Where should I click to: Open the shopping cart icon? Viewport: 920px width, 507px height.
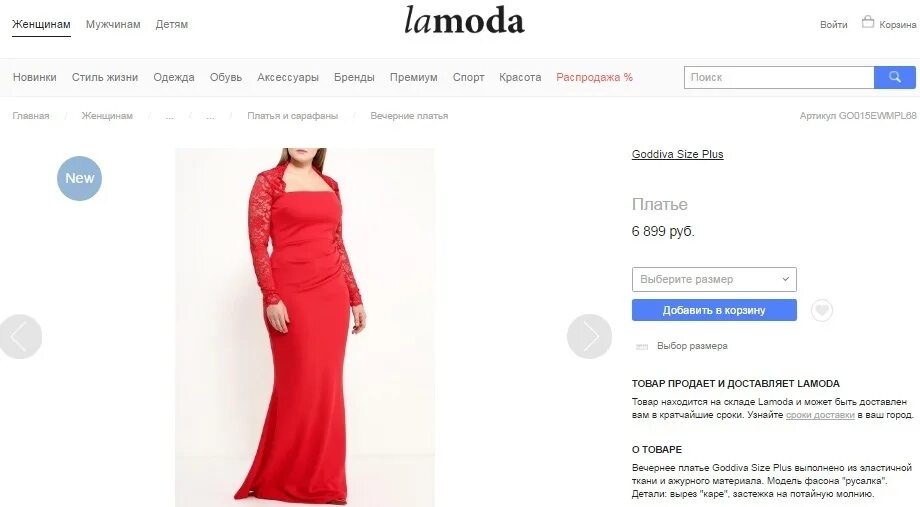(868, 22)
